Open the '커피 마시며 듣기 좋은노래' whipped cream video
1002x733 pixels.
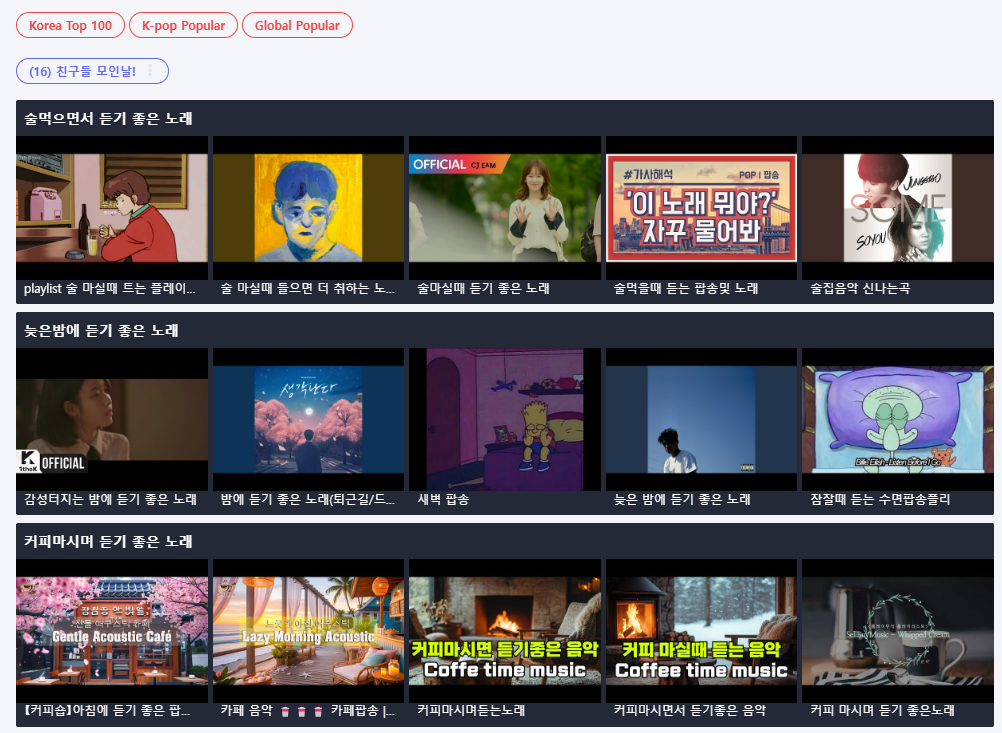pyautogui.click(x=897, y=631)
